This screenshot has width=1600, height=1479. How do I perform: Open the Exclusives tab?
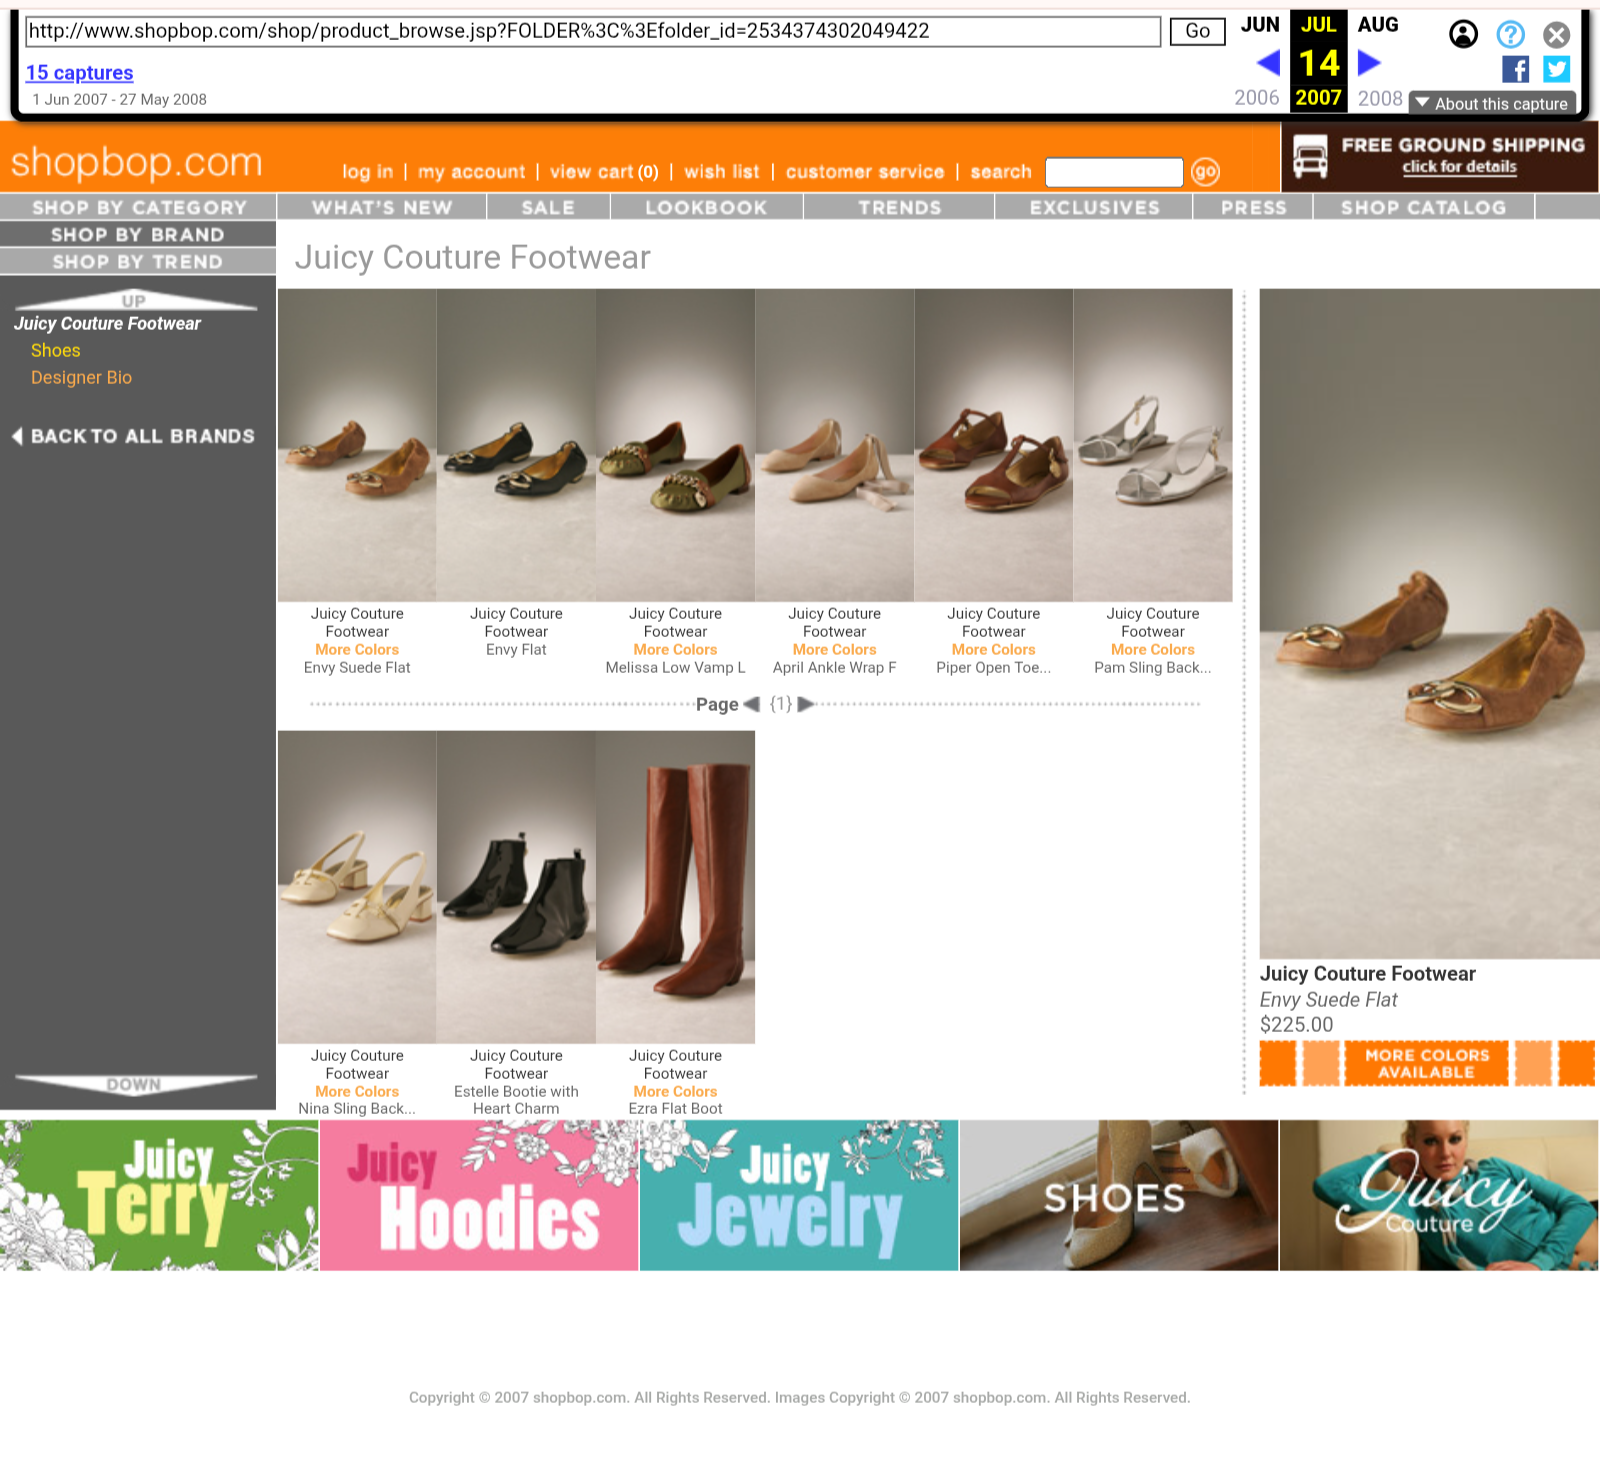tap(1094, 207)
